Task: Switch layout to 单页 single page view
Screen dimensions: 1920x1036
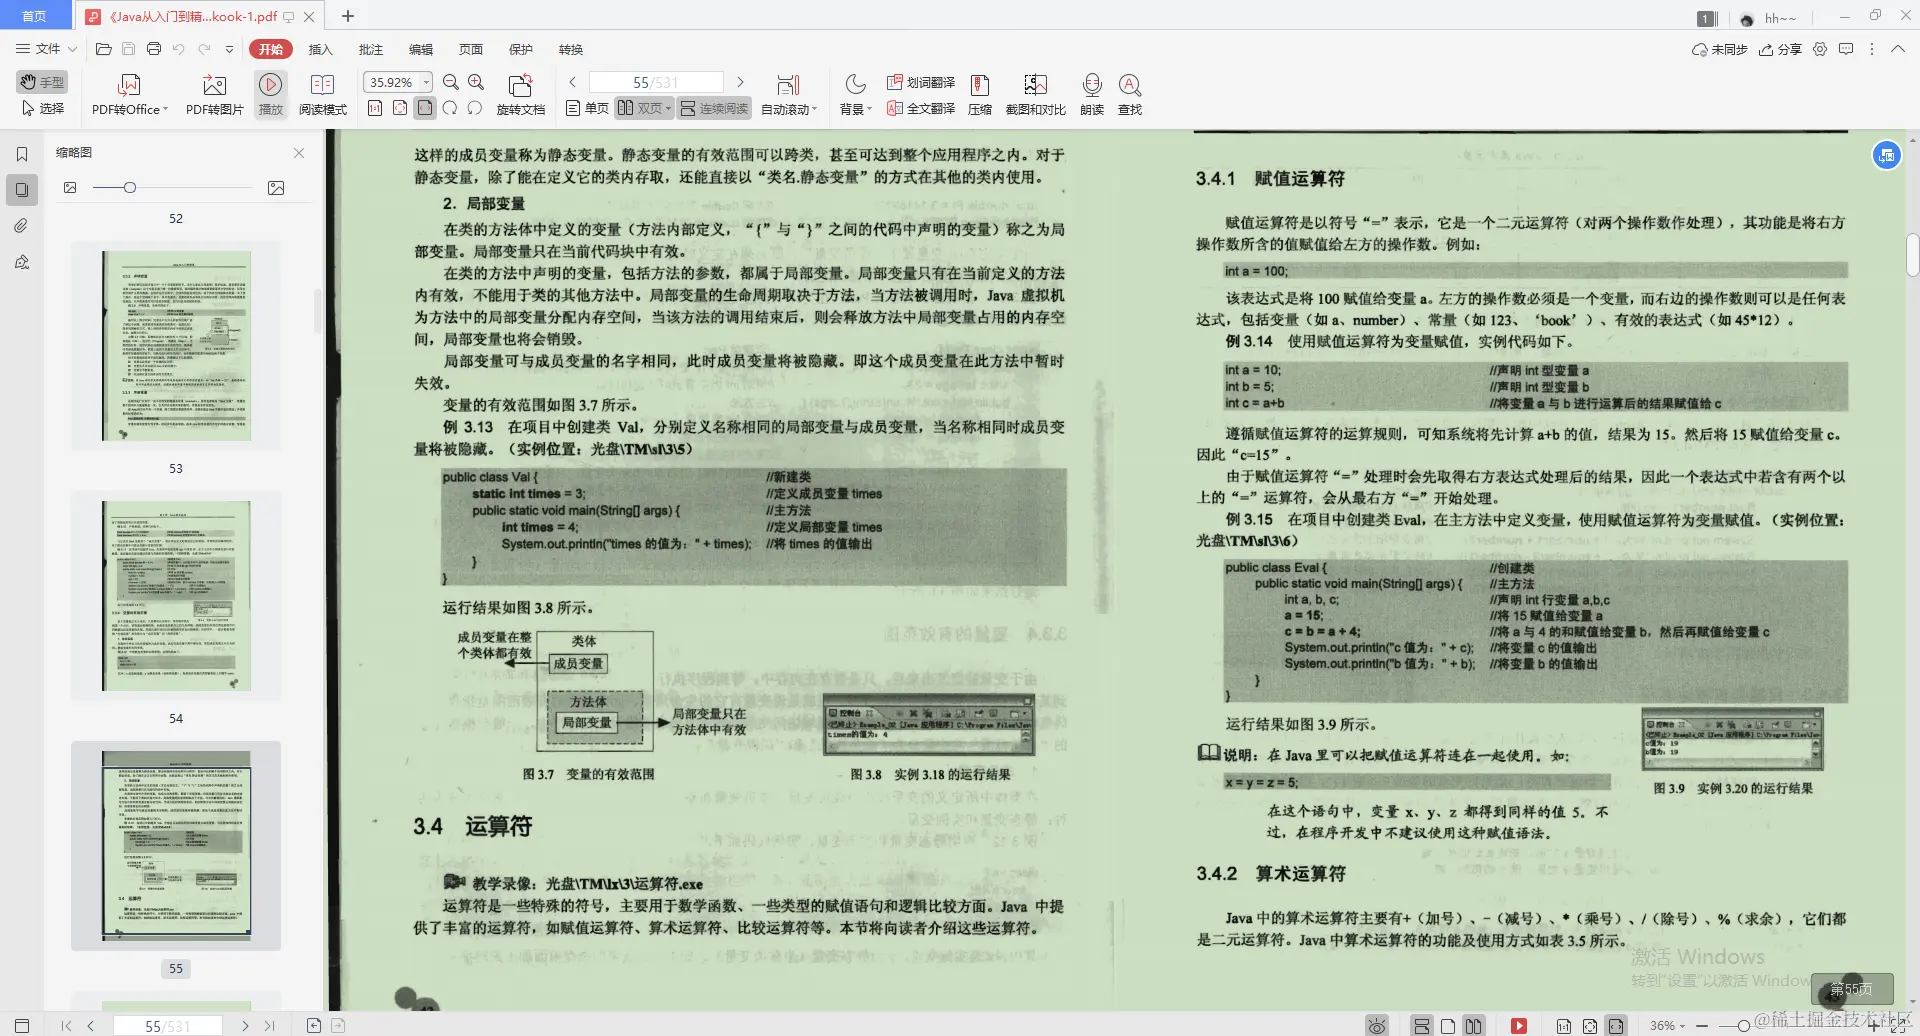Action: coord(586,108)
